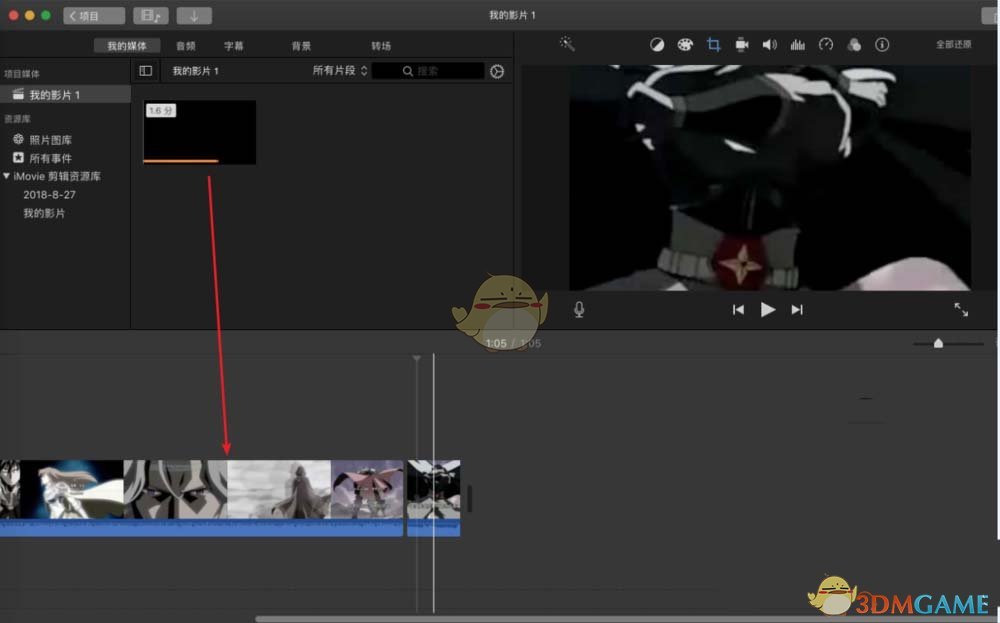This screenshot has height=623, width=1000.
Task: Open clip filter and audio effects icon
Action: pyautogui.click(x=854, y=45)
